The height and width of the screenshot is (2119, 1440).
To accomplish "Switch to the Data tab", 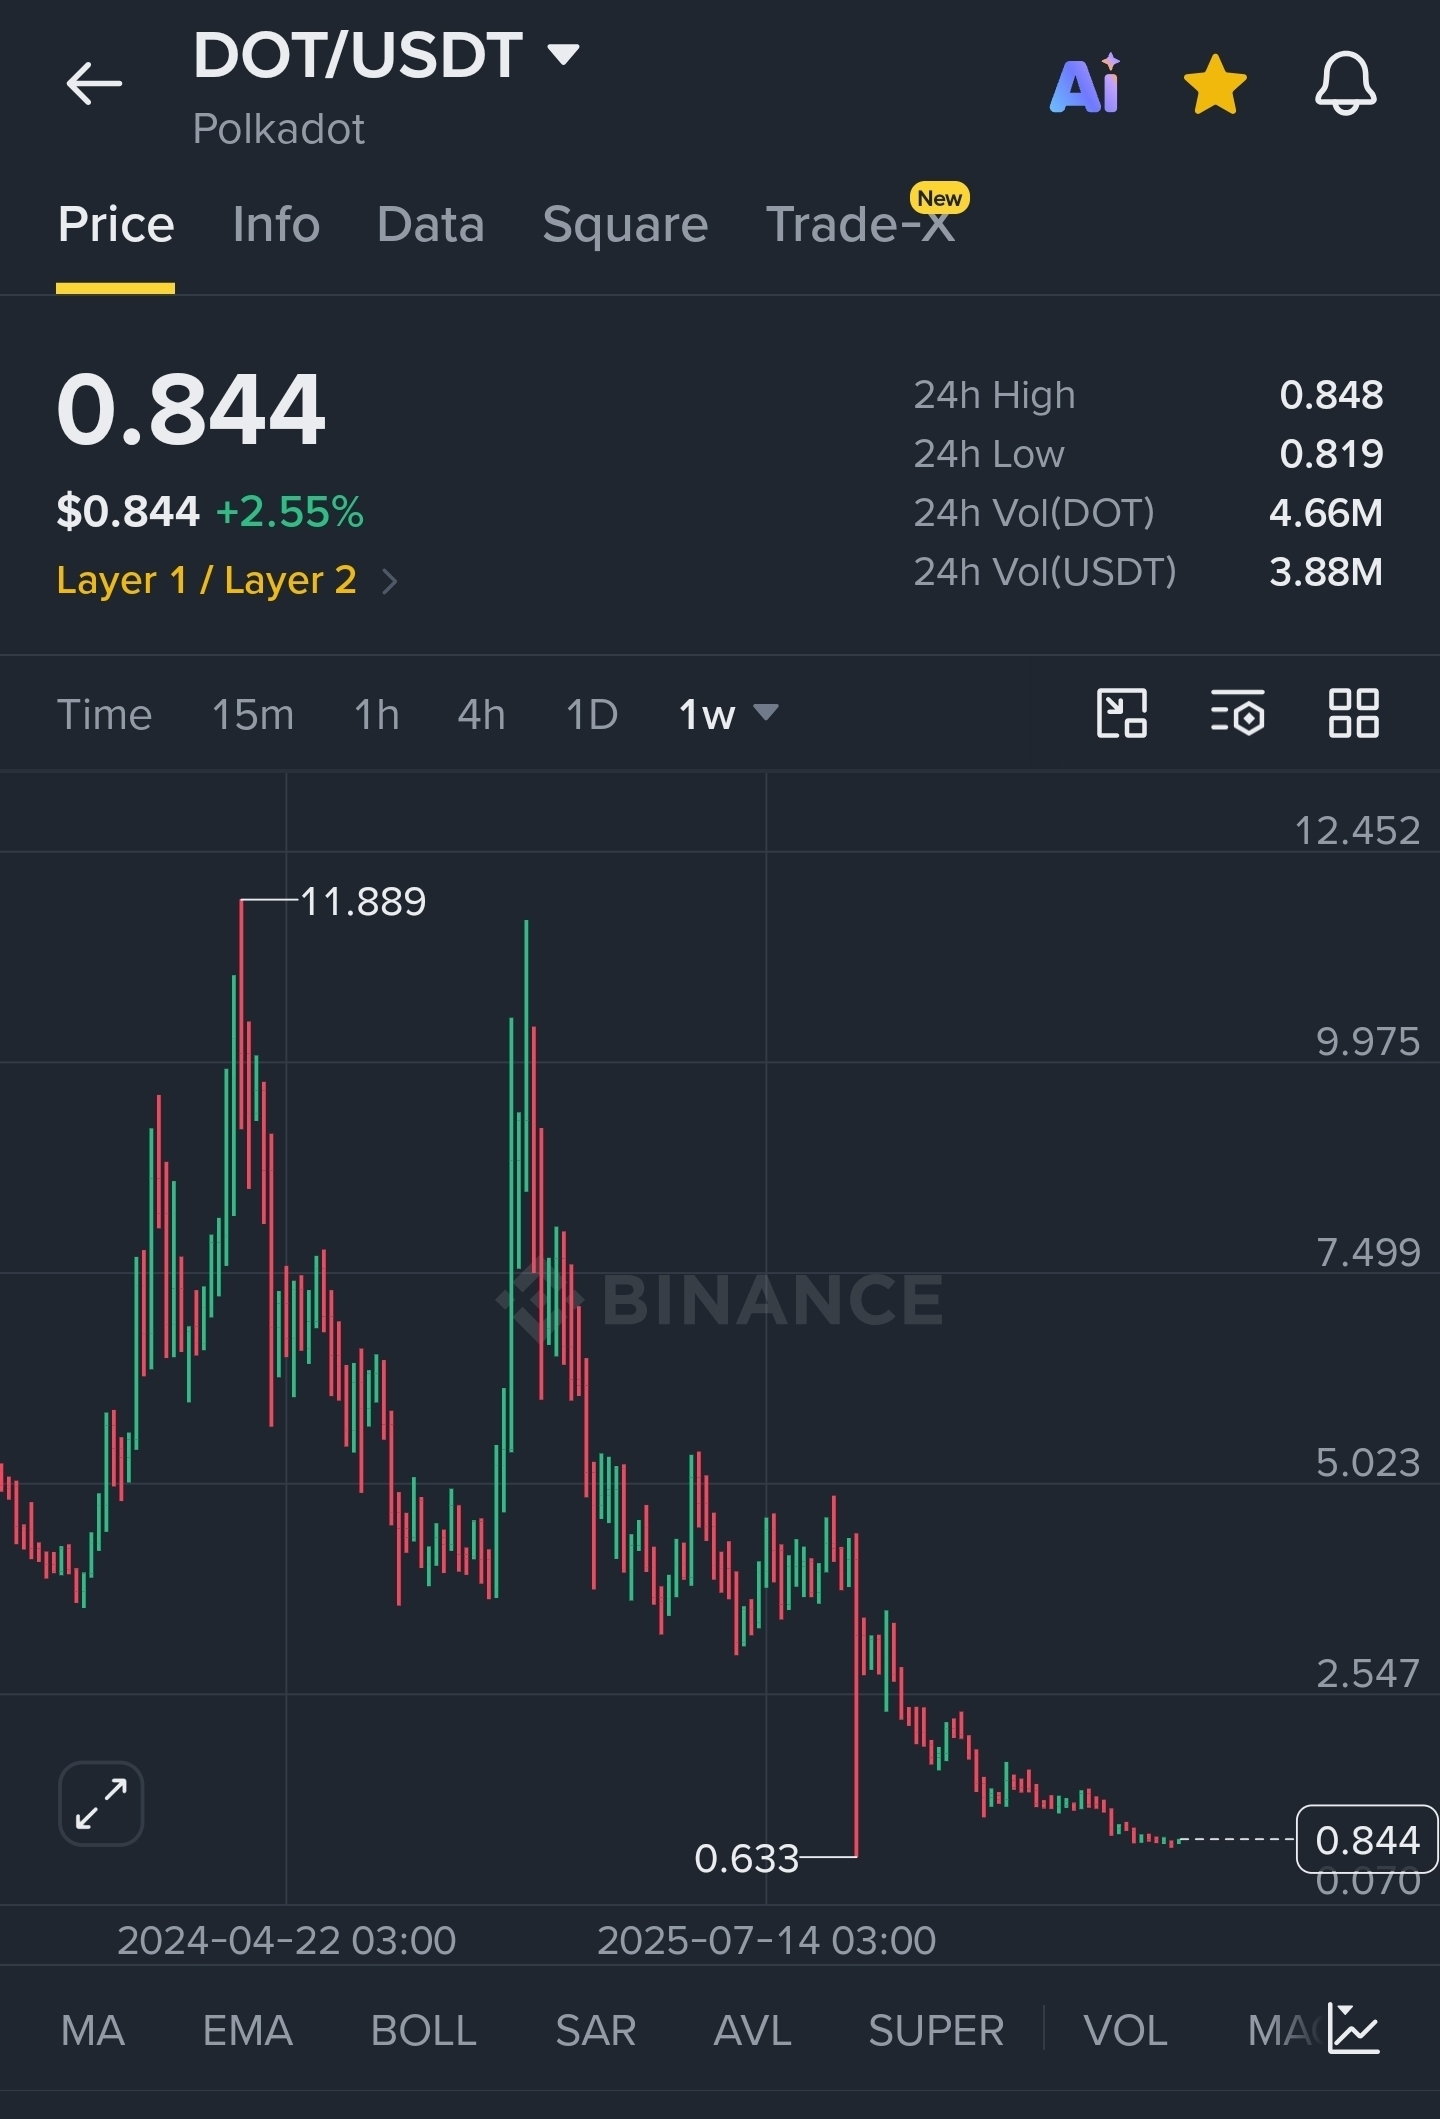I will click(x=431, y=224).
